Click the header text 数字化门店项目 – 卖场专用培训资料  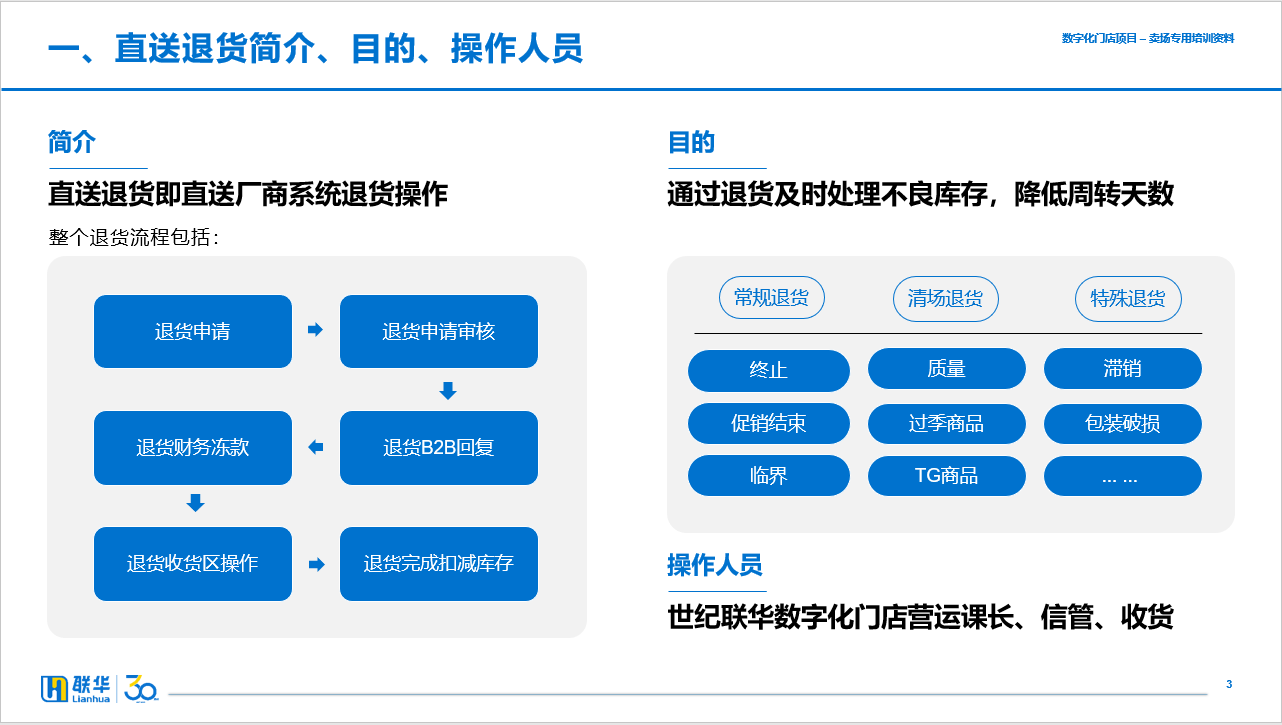tap(1148, 38)
